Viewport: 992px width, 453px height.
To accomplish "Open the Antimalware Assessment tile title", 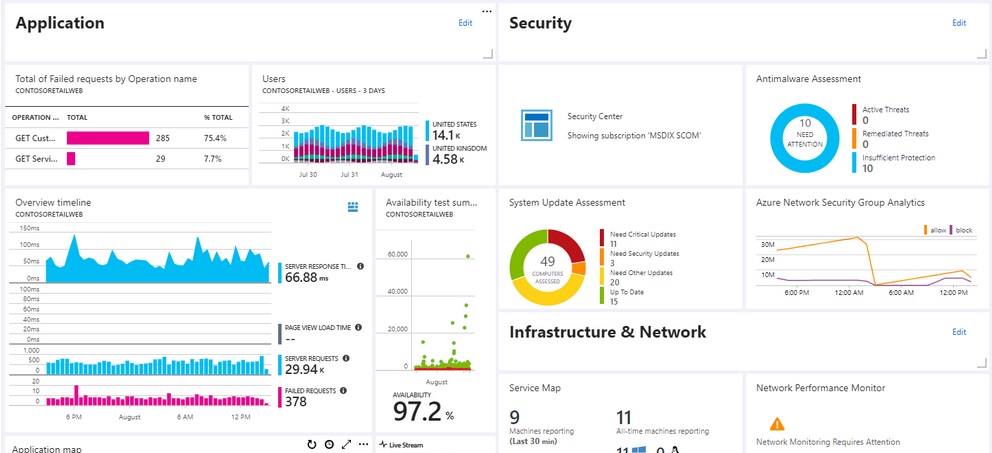I will [x=809, y=79].
